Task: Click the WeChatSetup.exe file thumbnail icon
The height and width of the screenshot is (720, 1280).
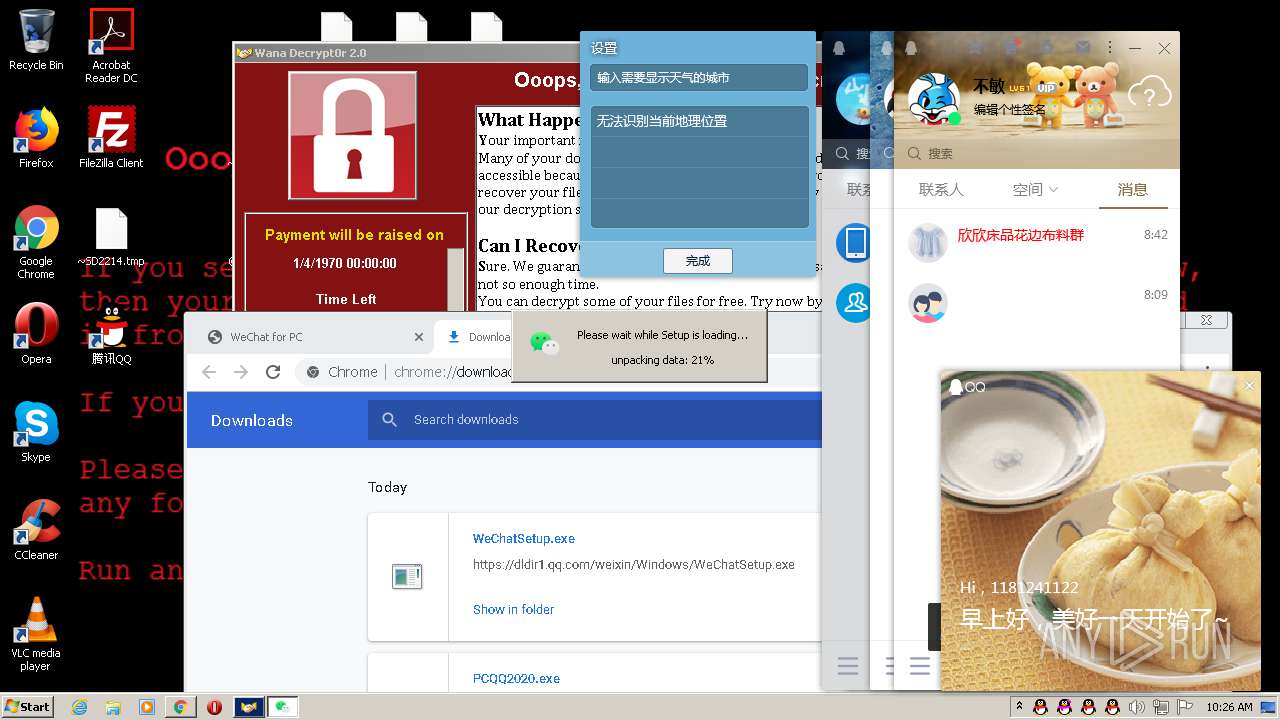Action: coord(407,576)
